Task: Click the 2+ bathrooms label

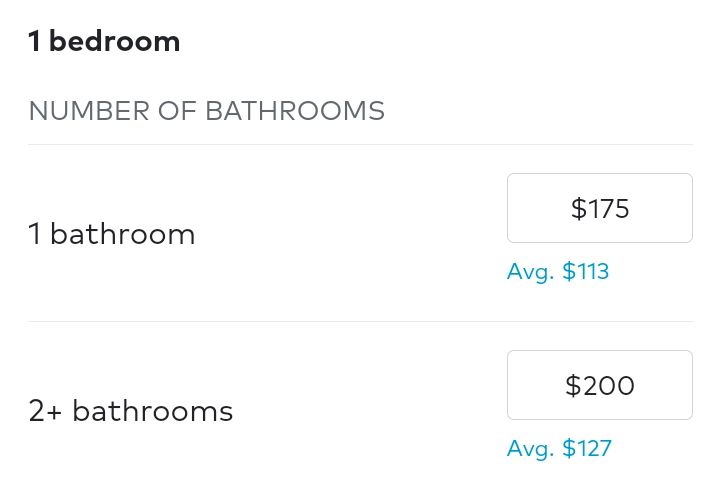Action: (131, 411)
